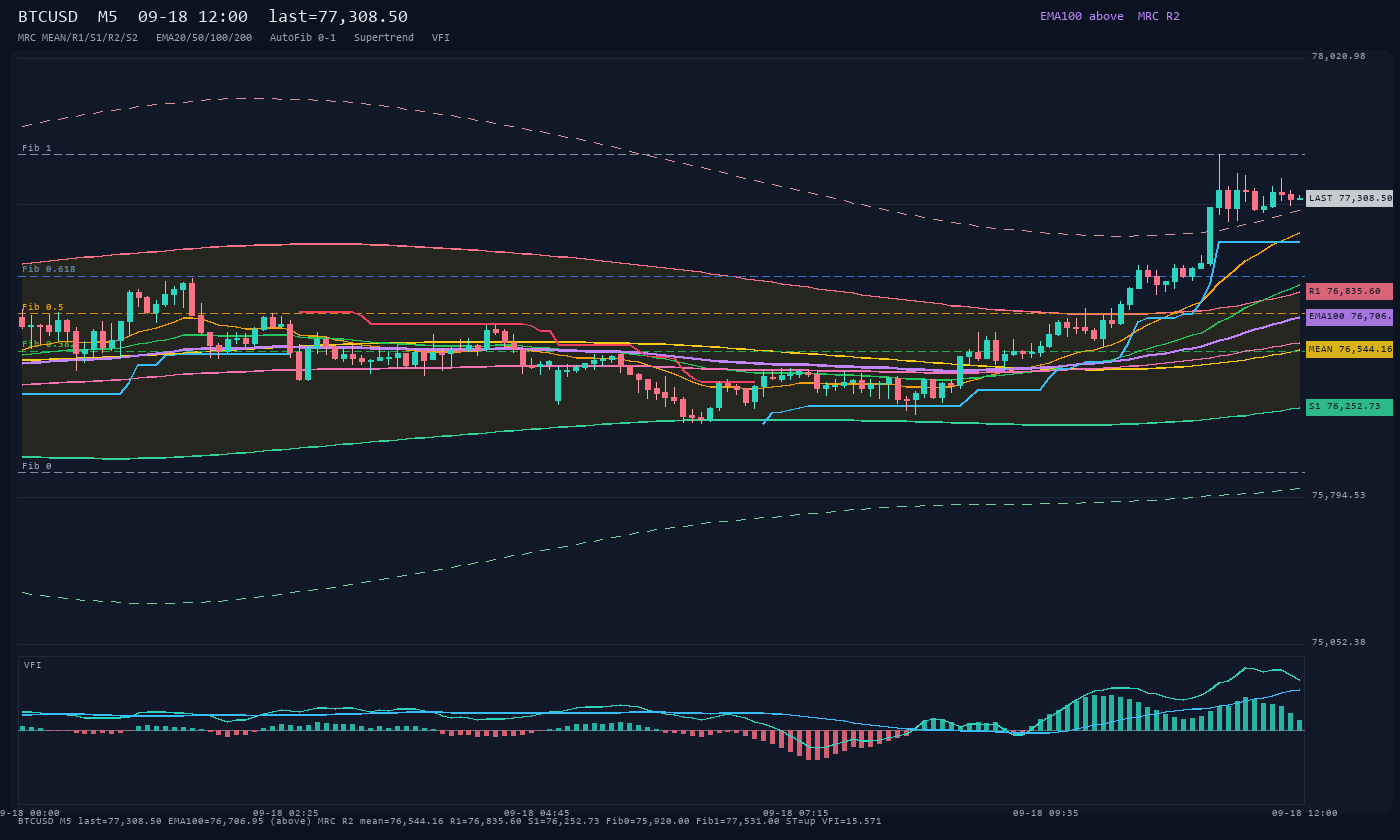Select the green S1 76,252.73 price tag
1400x840 pixels.
(1349, 407)
